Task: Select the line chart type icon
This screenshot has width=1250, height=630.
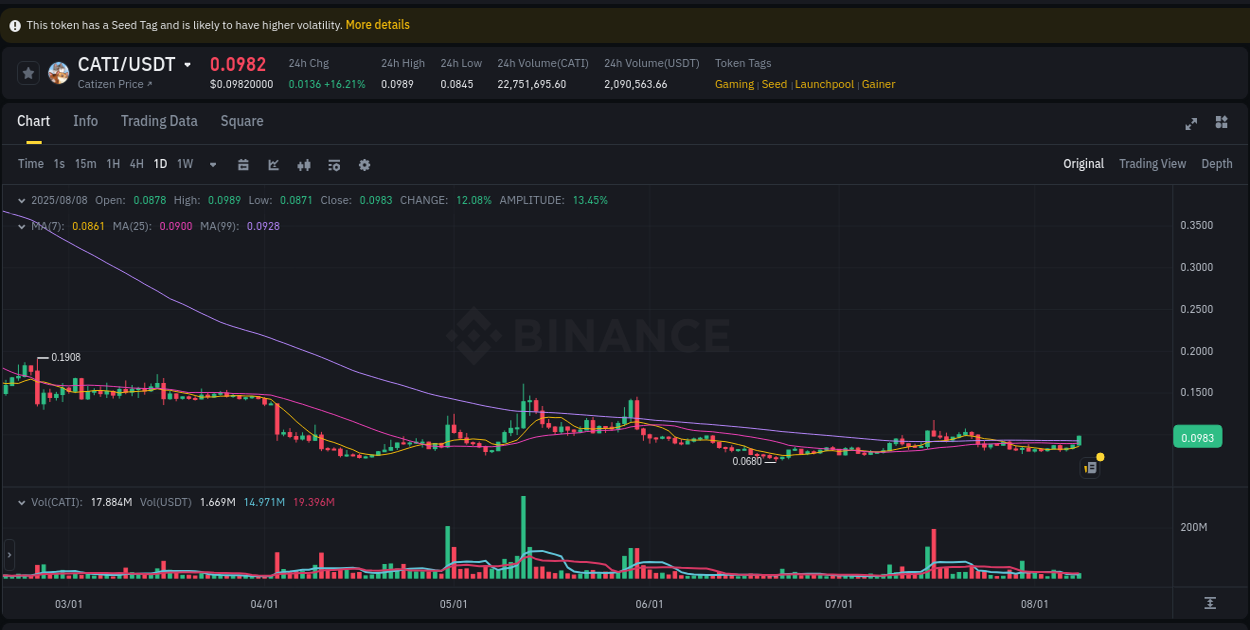Action: point(273,164)
